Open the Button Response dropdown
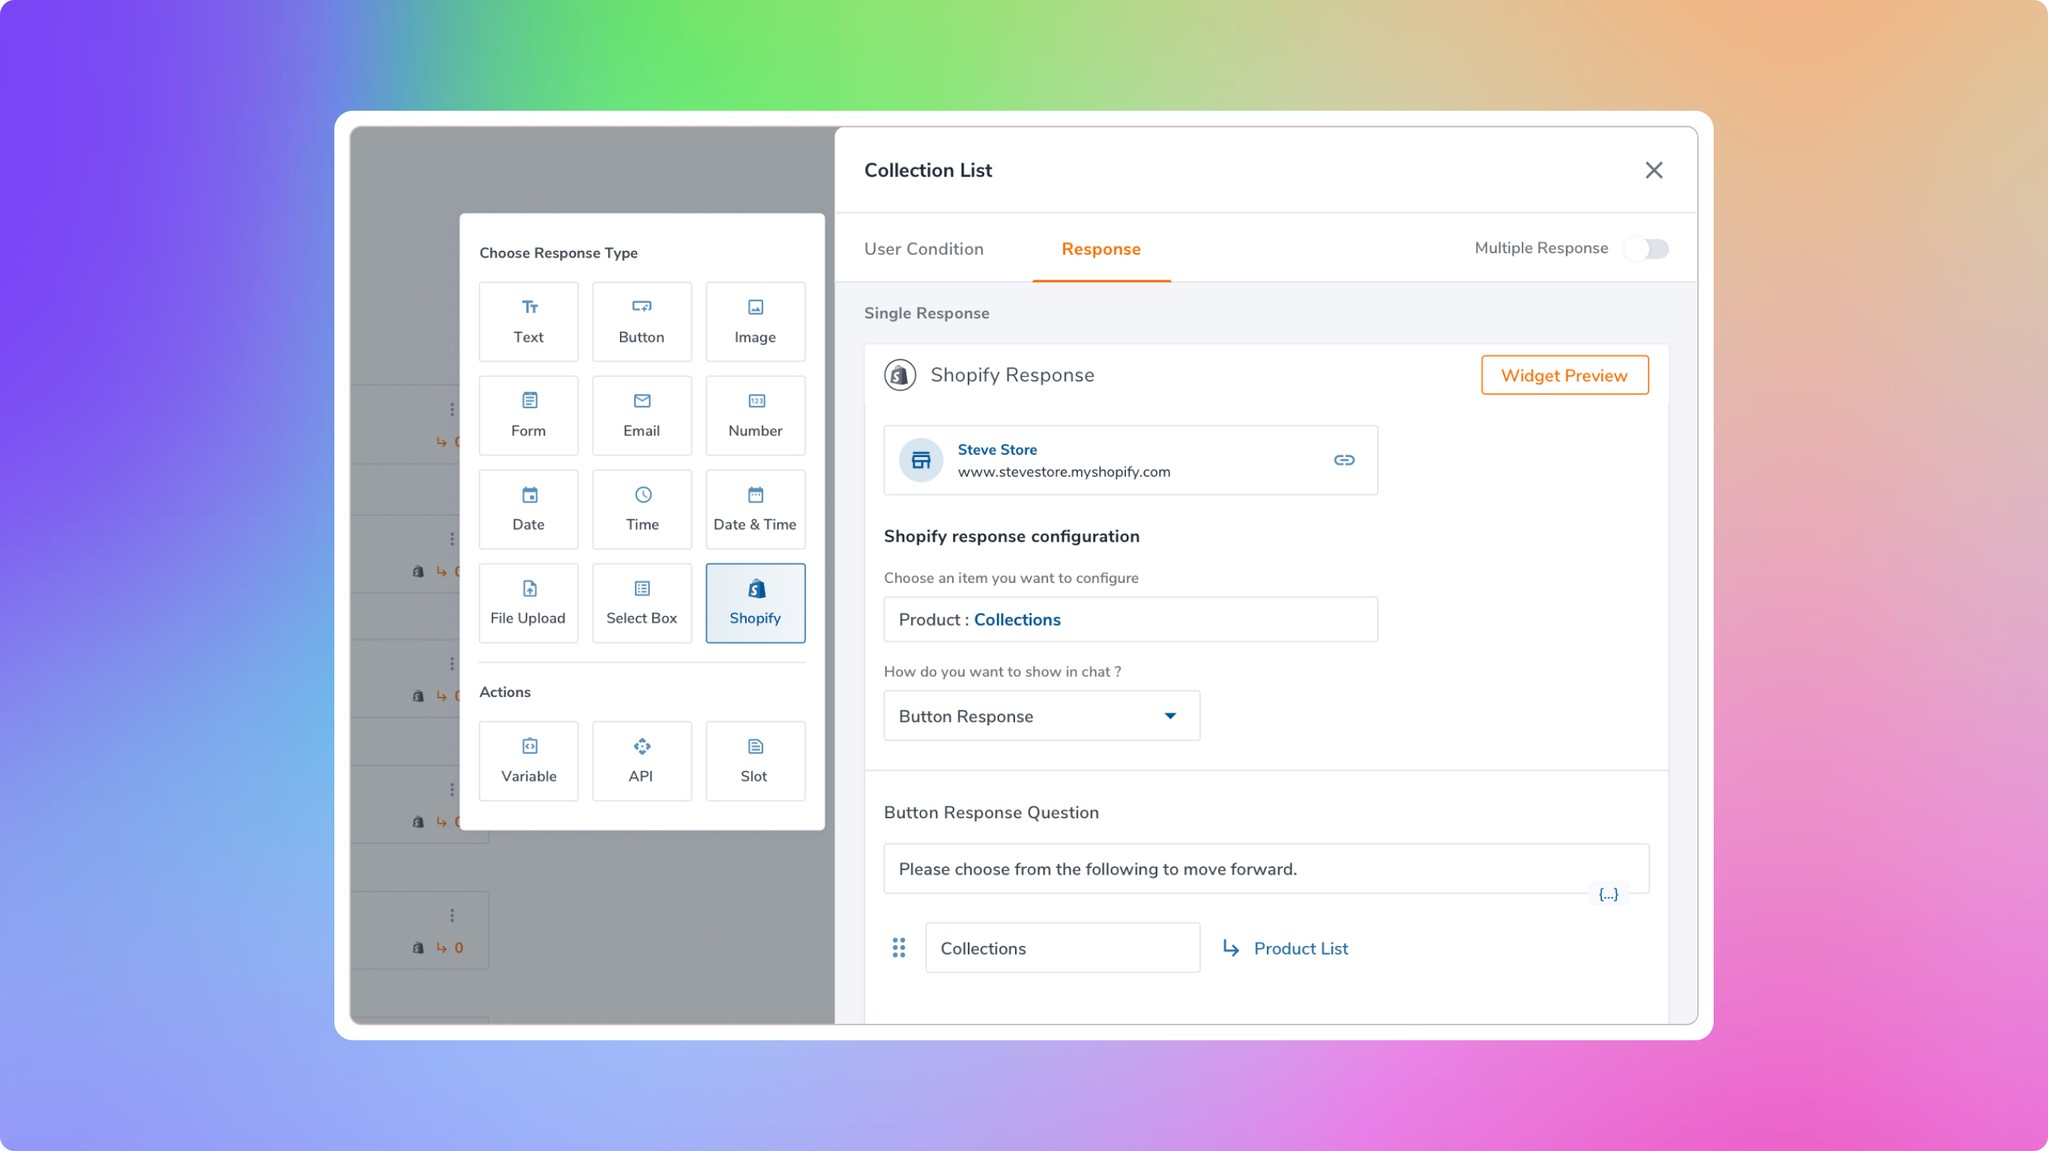The width and height of the screenshot is (2048, 1151). point(1041,716)
